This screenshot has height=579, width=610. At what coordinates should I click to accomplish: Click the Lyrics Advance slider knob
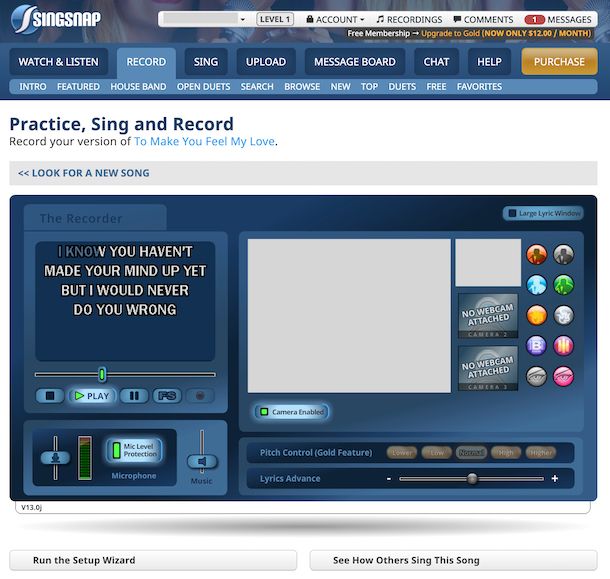[472, 478]
